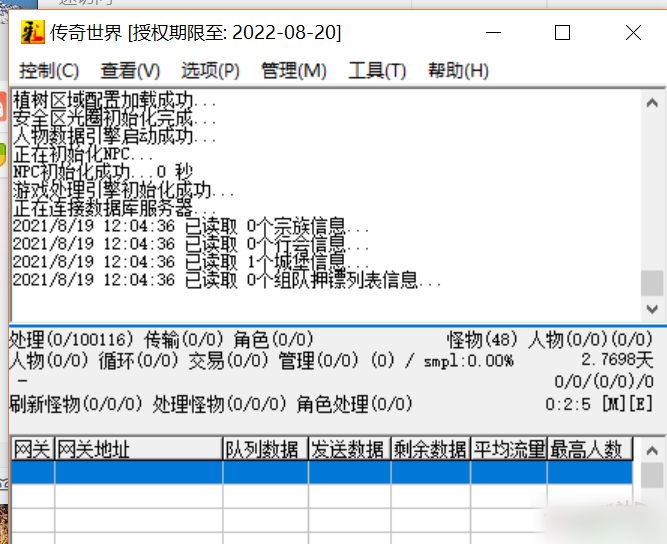Click the 平均流量 column header
667x544 pixels.
click(x=509, y=449)
